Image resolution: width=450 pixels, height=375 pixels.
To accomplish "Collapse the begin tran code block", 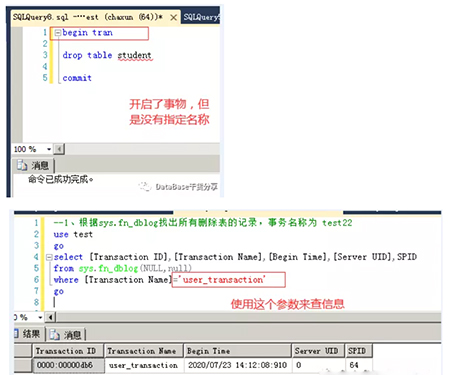I will tap(58, 33).
